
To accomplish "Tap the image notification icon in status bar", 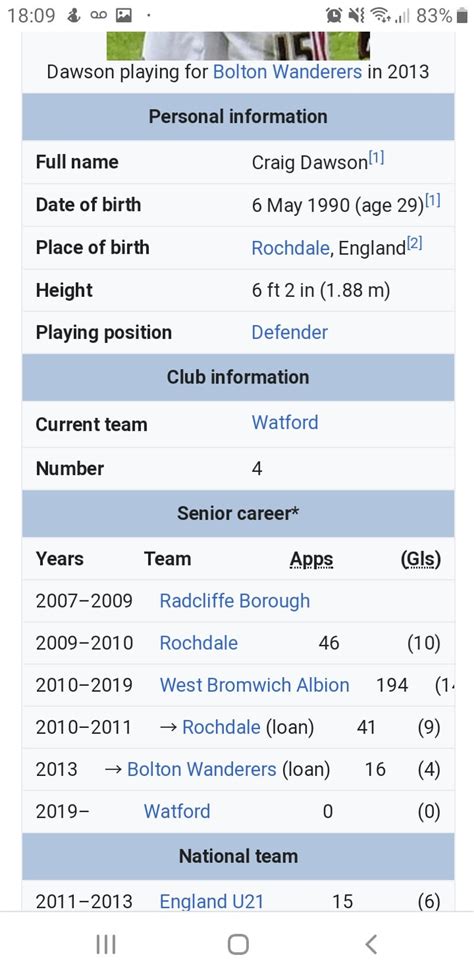I will pyautogui.click(x=124, y=16).
